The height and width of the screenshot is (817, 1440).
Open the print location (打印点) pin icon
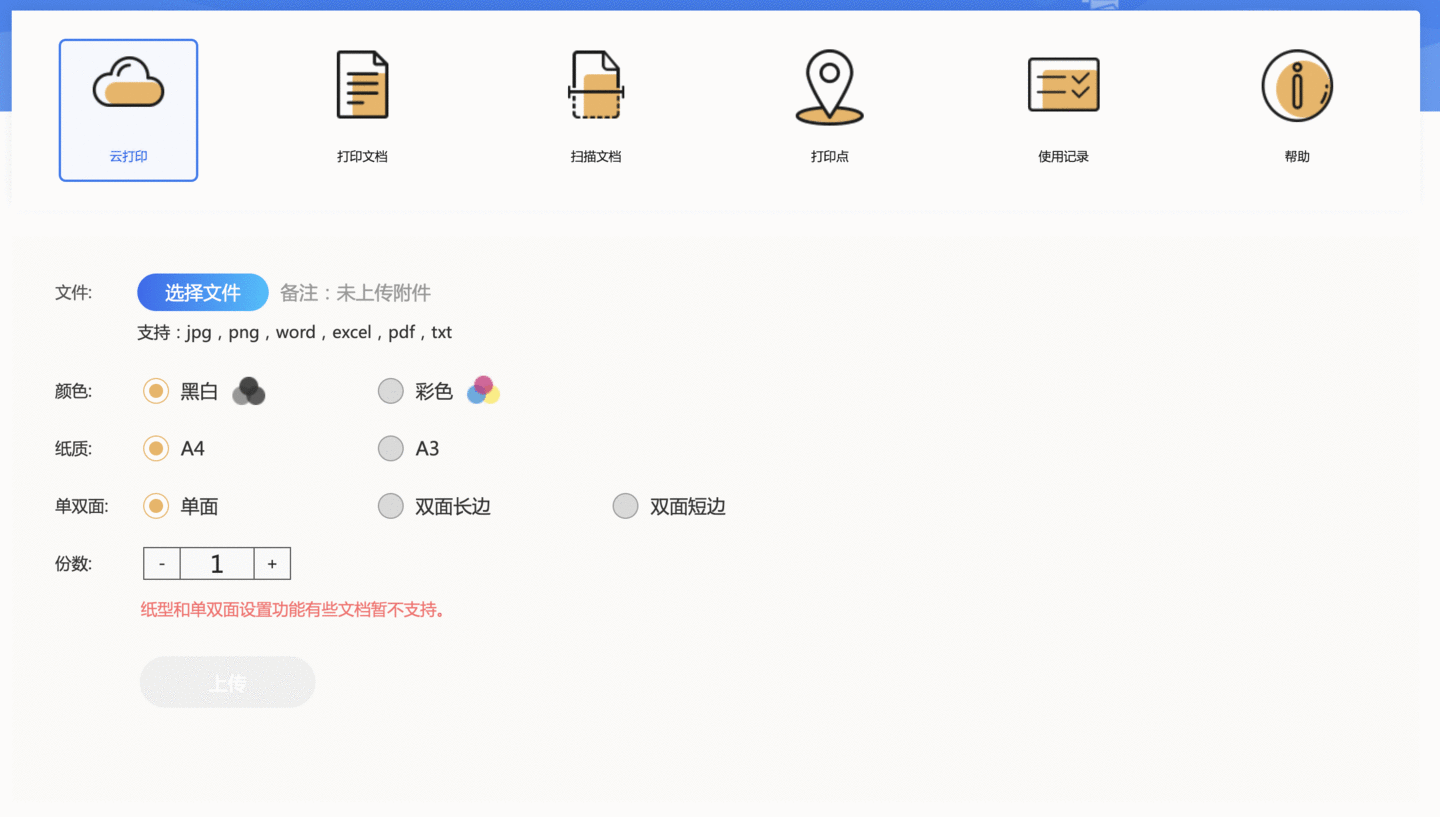[829, 87]
